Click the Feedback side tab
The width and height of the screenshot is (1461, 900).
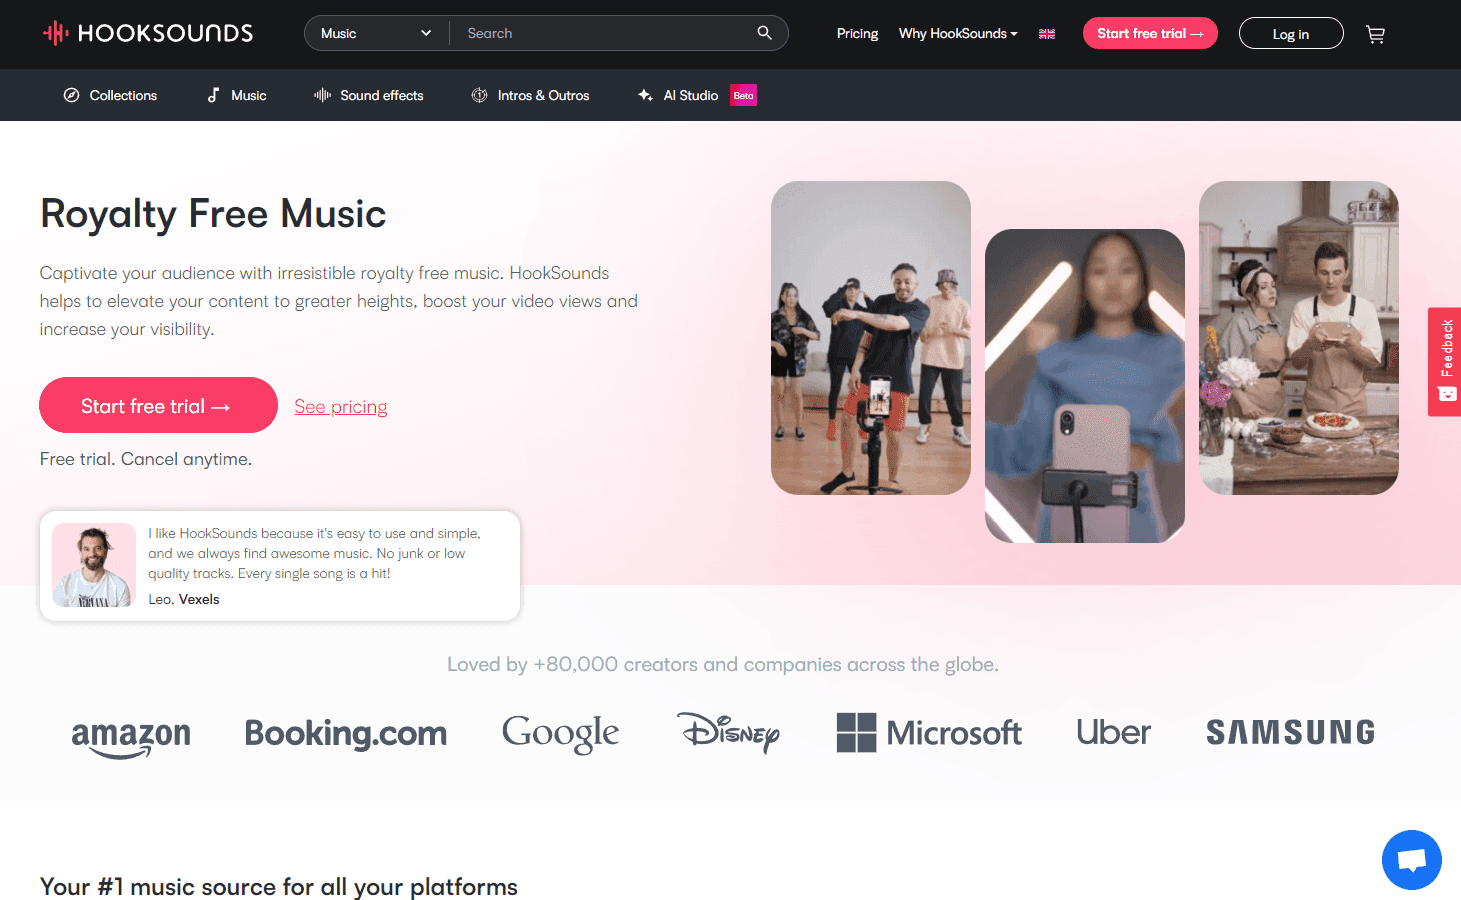click(1445, 361)
